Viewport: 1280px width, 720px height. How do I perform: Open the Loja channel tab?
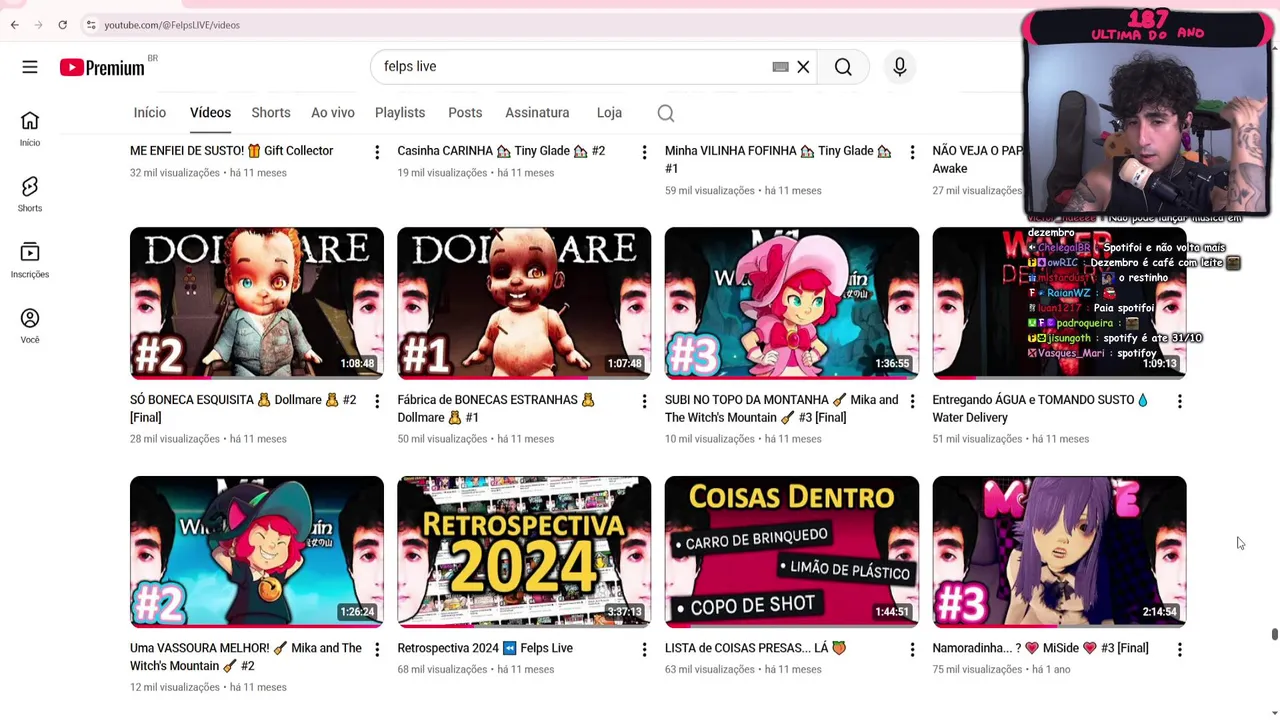[x=609, y=113]
